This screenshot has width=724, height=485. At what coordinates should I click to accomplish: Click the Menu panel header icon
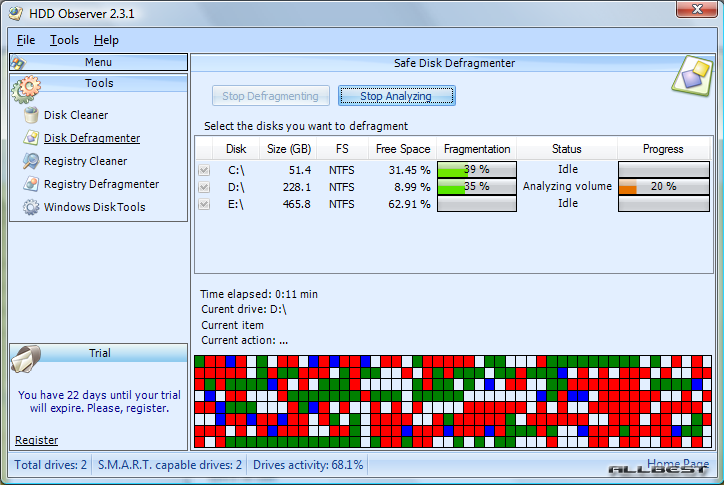(x=18, y=63)
